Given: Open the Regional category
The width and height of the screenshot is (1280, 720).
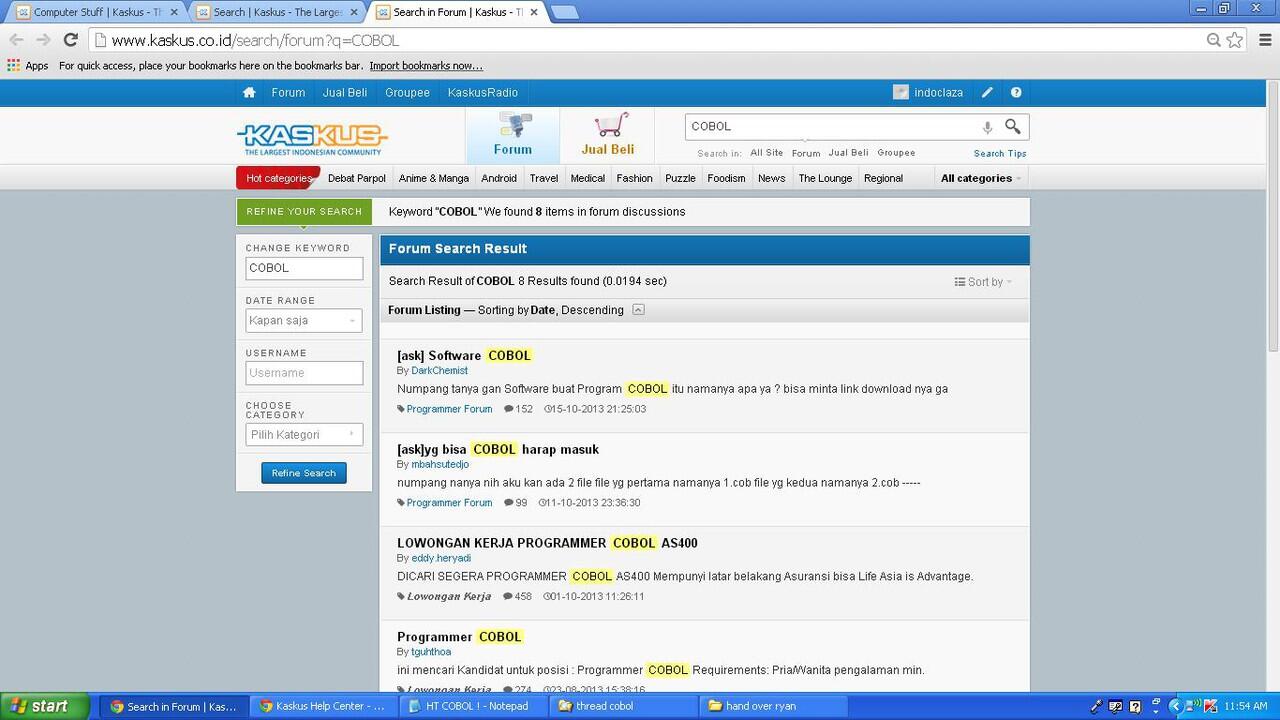Looking at the screenshot, I should pos(883,178).
